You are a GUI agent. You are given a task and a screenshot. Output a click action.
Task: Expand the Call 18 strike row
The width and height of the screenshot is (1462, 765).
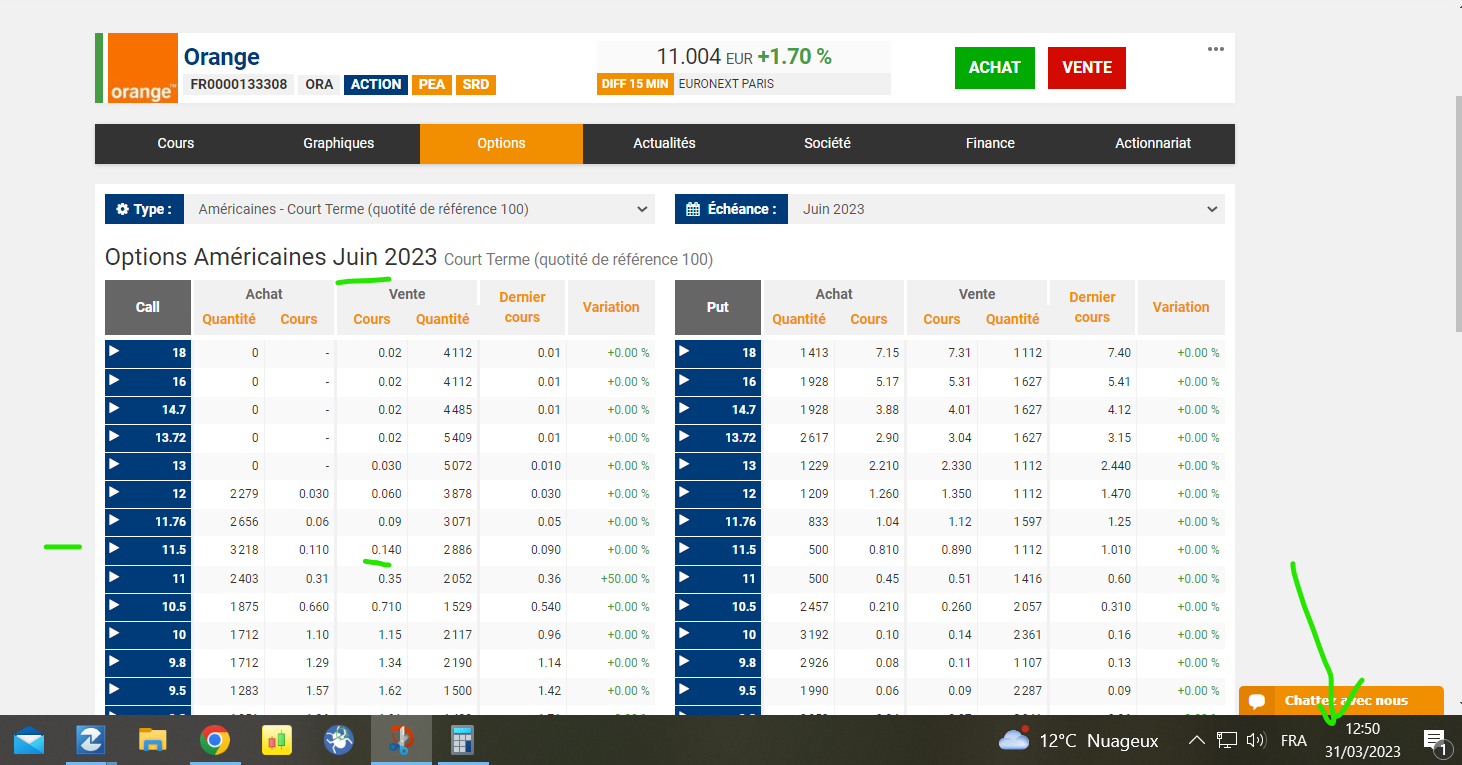tap(114, 352)
